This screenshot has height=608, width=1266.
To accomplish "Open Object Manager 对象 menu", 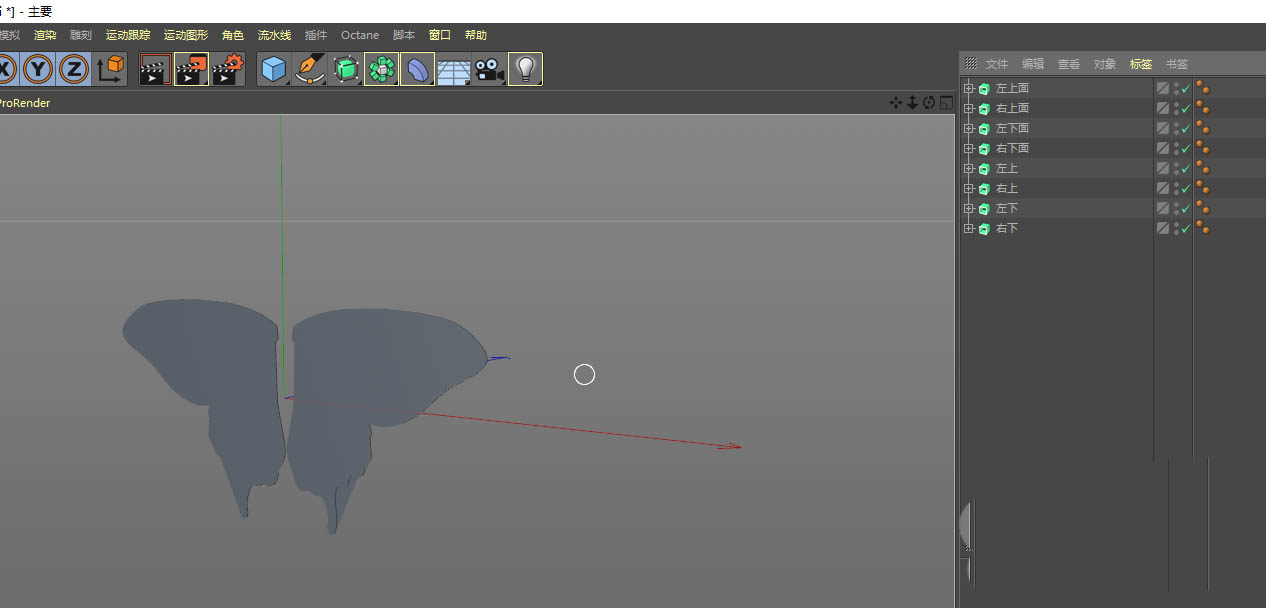I will pos(1105,64).
